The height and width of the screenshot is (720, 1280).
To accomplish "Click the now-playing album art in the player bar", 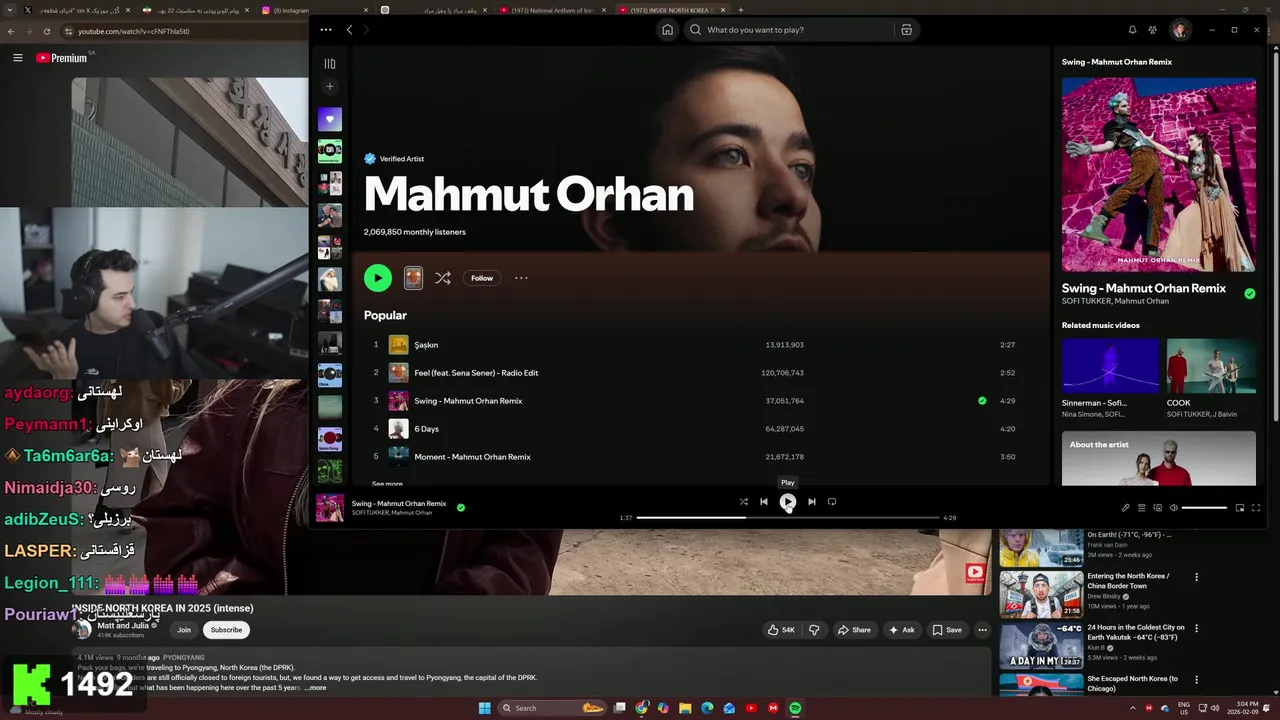I will tap(330, 508).
